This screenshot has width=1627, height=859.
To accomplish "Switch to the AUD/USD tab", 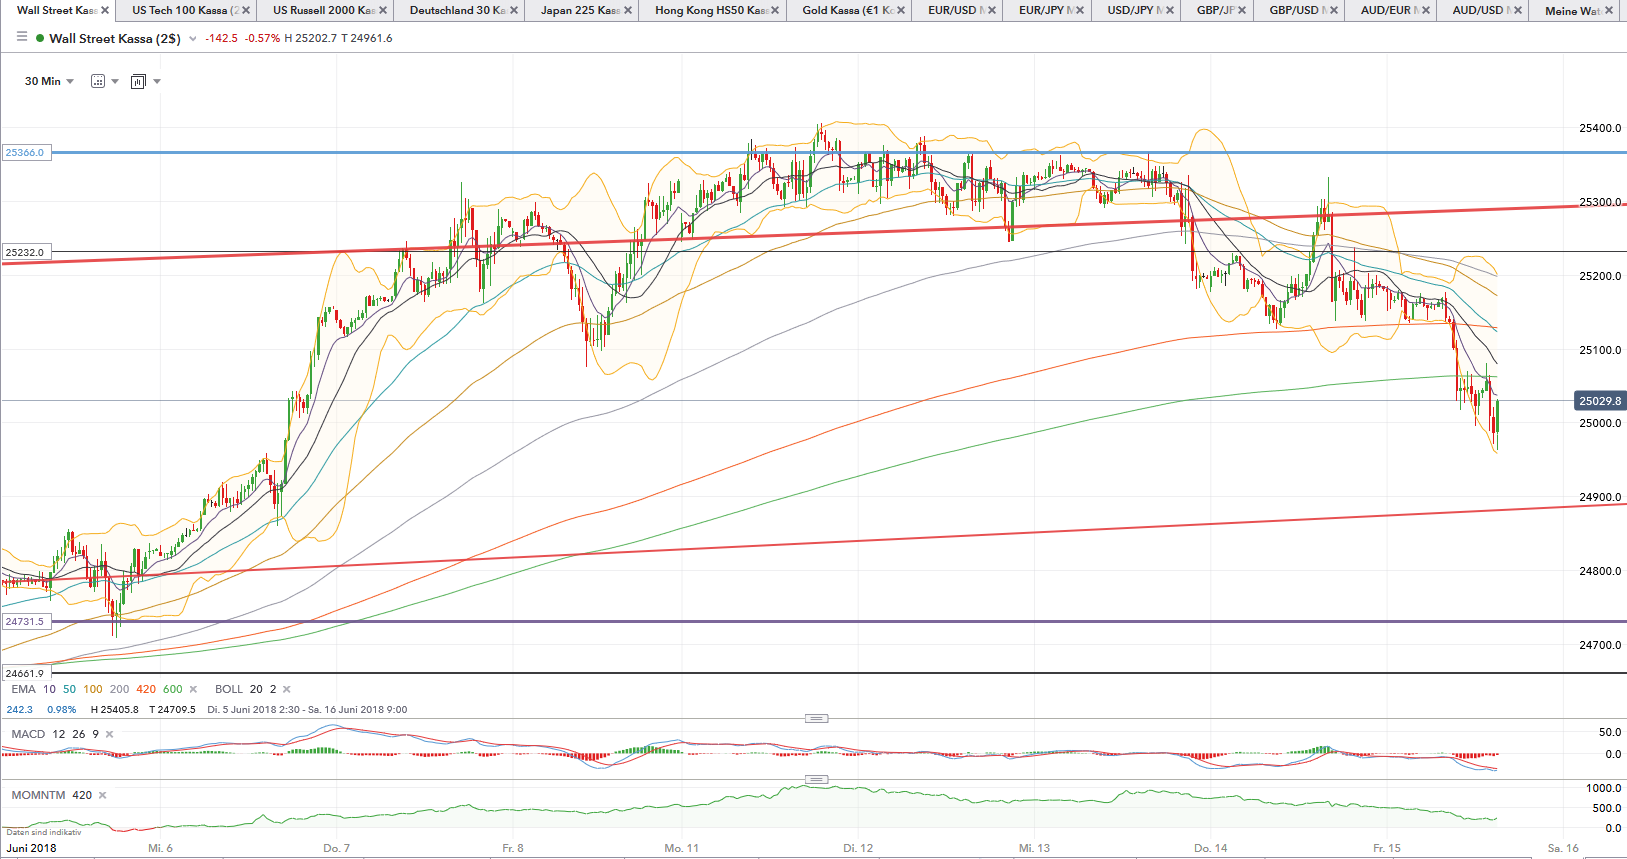I will click(x=1477, y=10).
